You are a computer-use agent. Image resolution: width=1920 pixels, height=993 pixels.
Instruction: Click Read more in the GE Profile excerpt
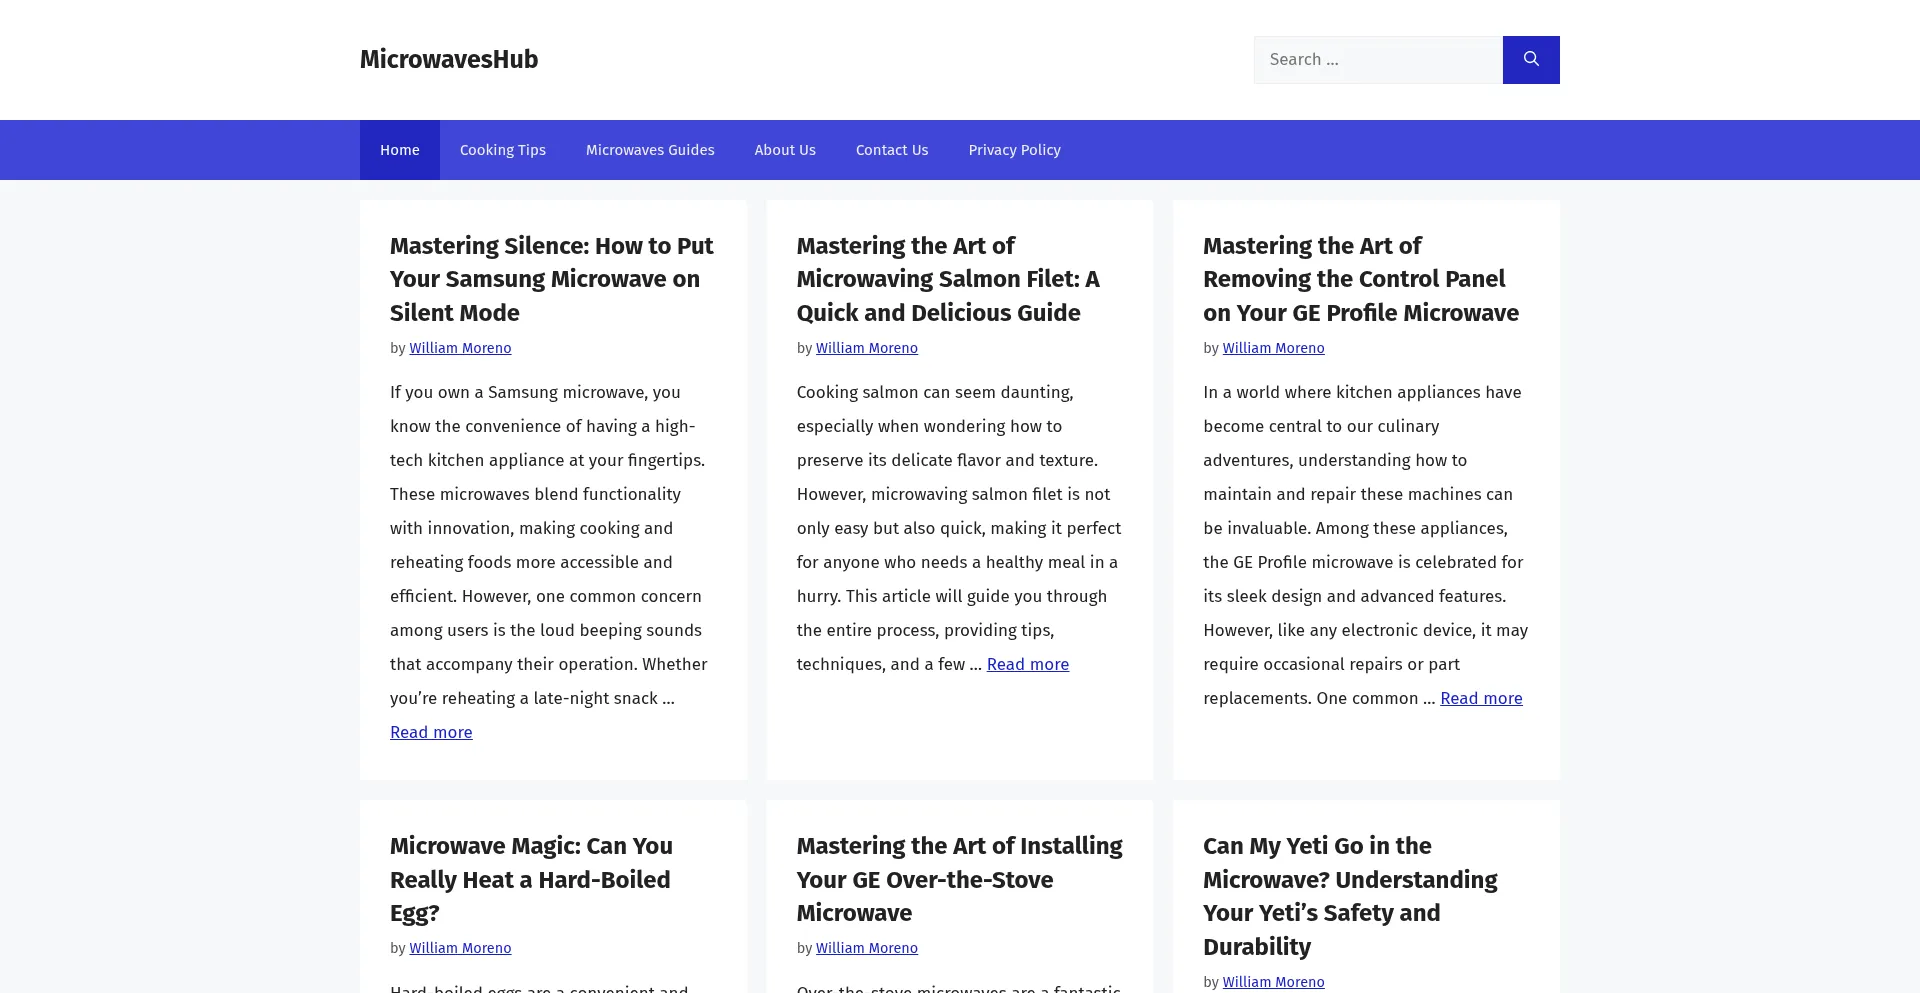1480,698
